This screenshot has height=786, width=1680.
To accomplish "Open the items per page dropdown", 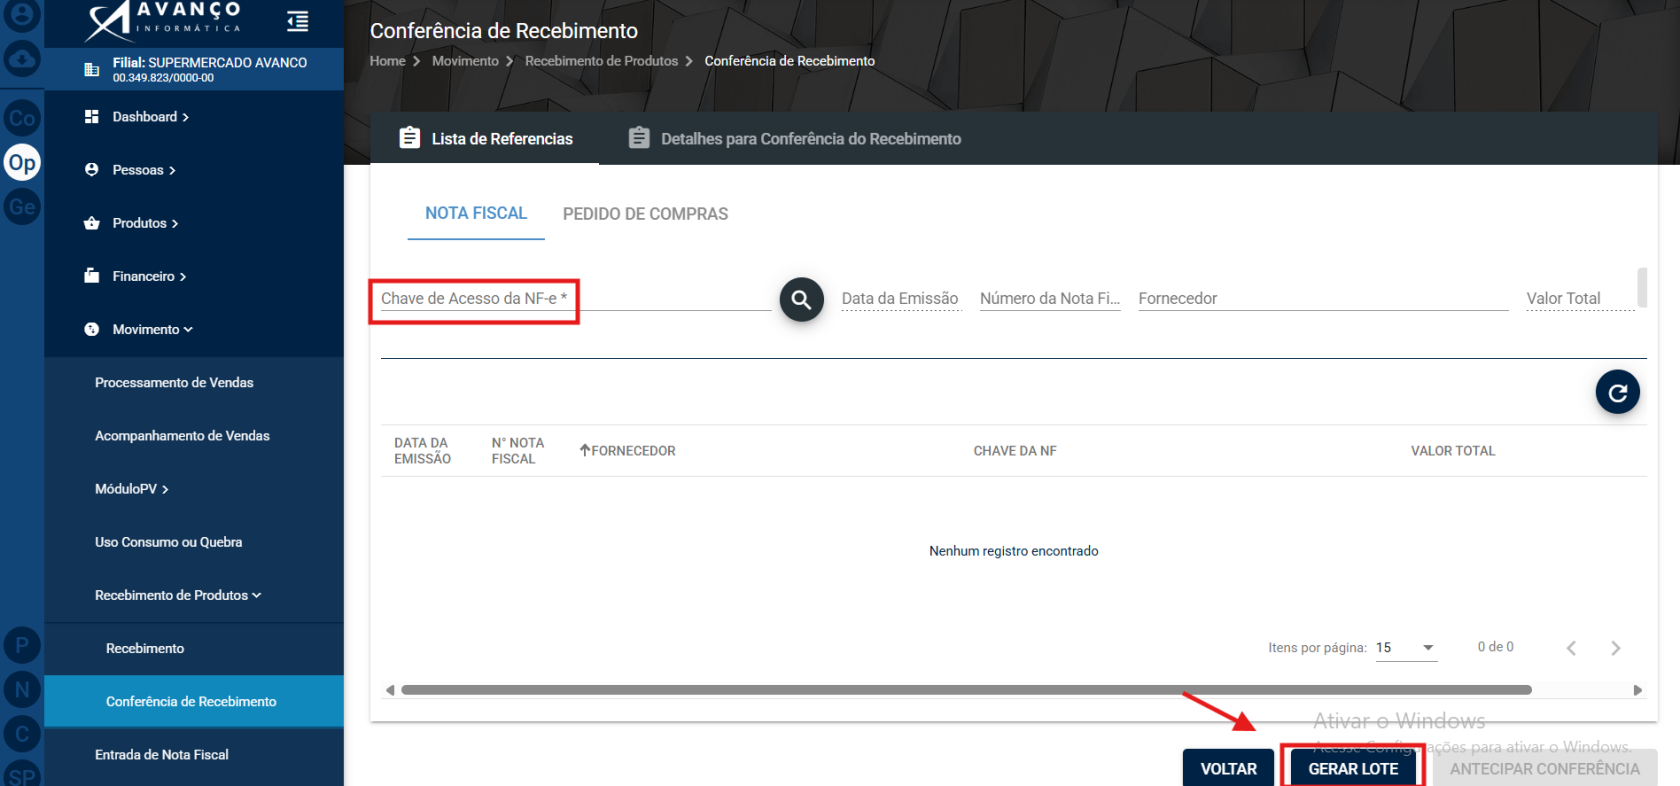I will coord(1406,648).
